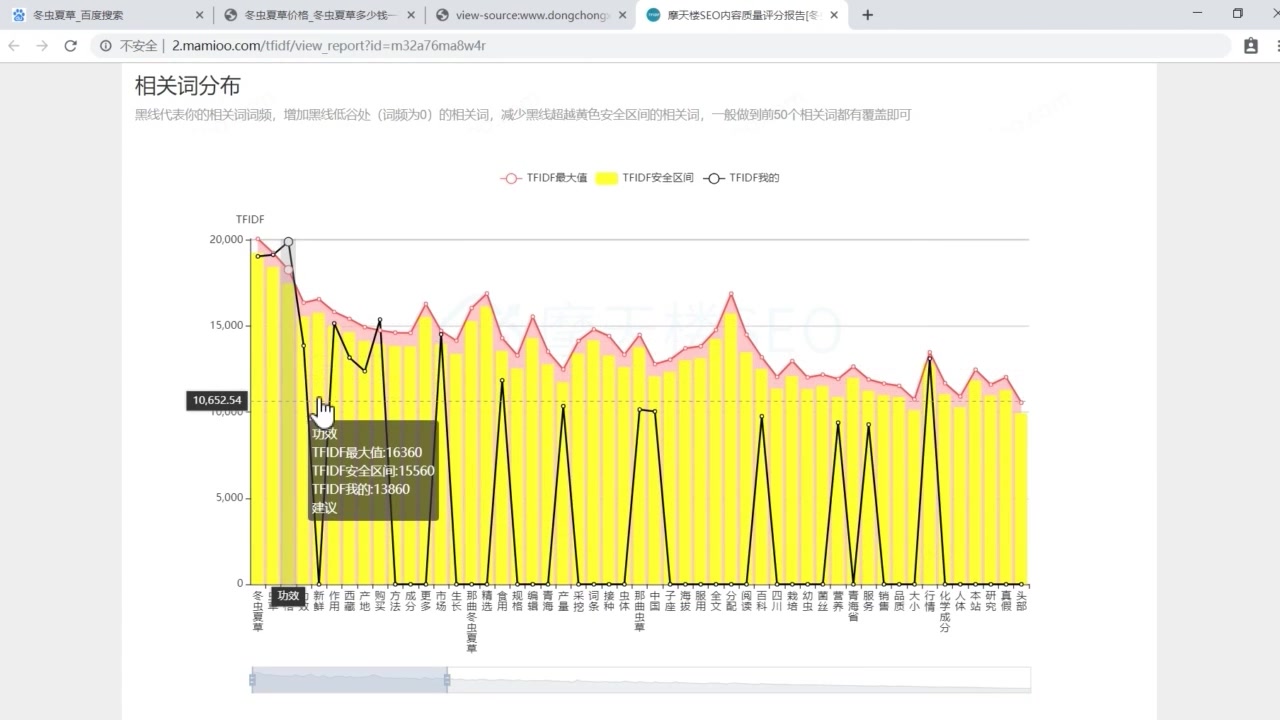This screenshot has width=1280, height=720.
Task: Close the 摩天楼SEO内容质量评分报告 tab
Action: tap(834, 15)
